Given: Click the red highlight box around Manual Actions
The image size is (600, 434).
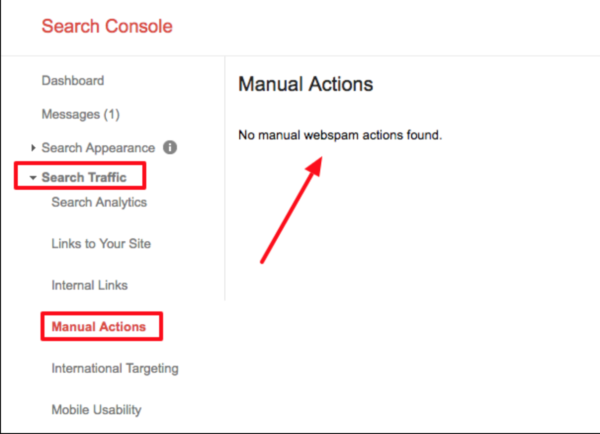Looking at the screenshot, I should [102, 326].
